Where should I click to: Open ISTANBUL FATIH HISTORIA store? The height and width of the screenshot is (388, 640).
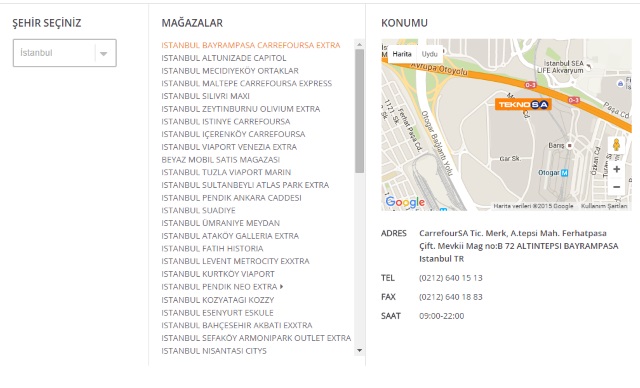coord(212,248)
